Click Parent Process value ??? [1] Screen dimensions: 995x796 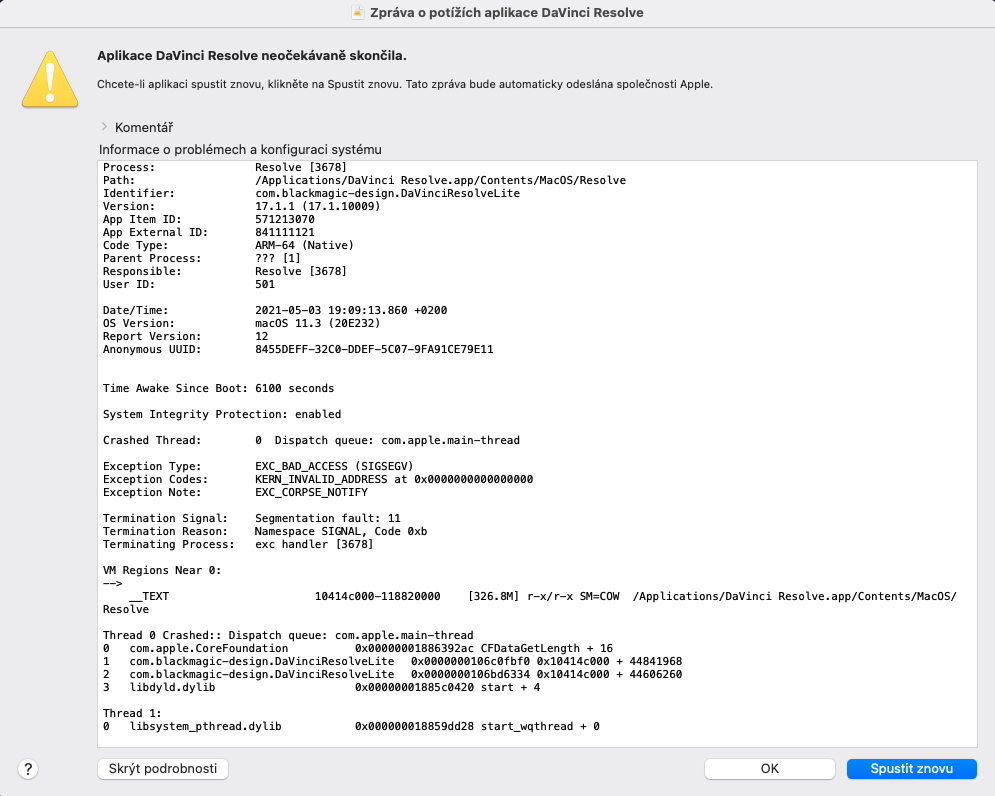tap(277, 258)
